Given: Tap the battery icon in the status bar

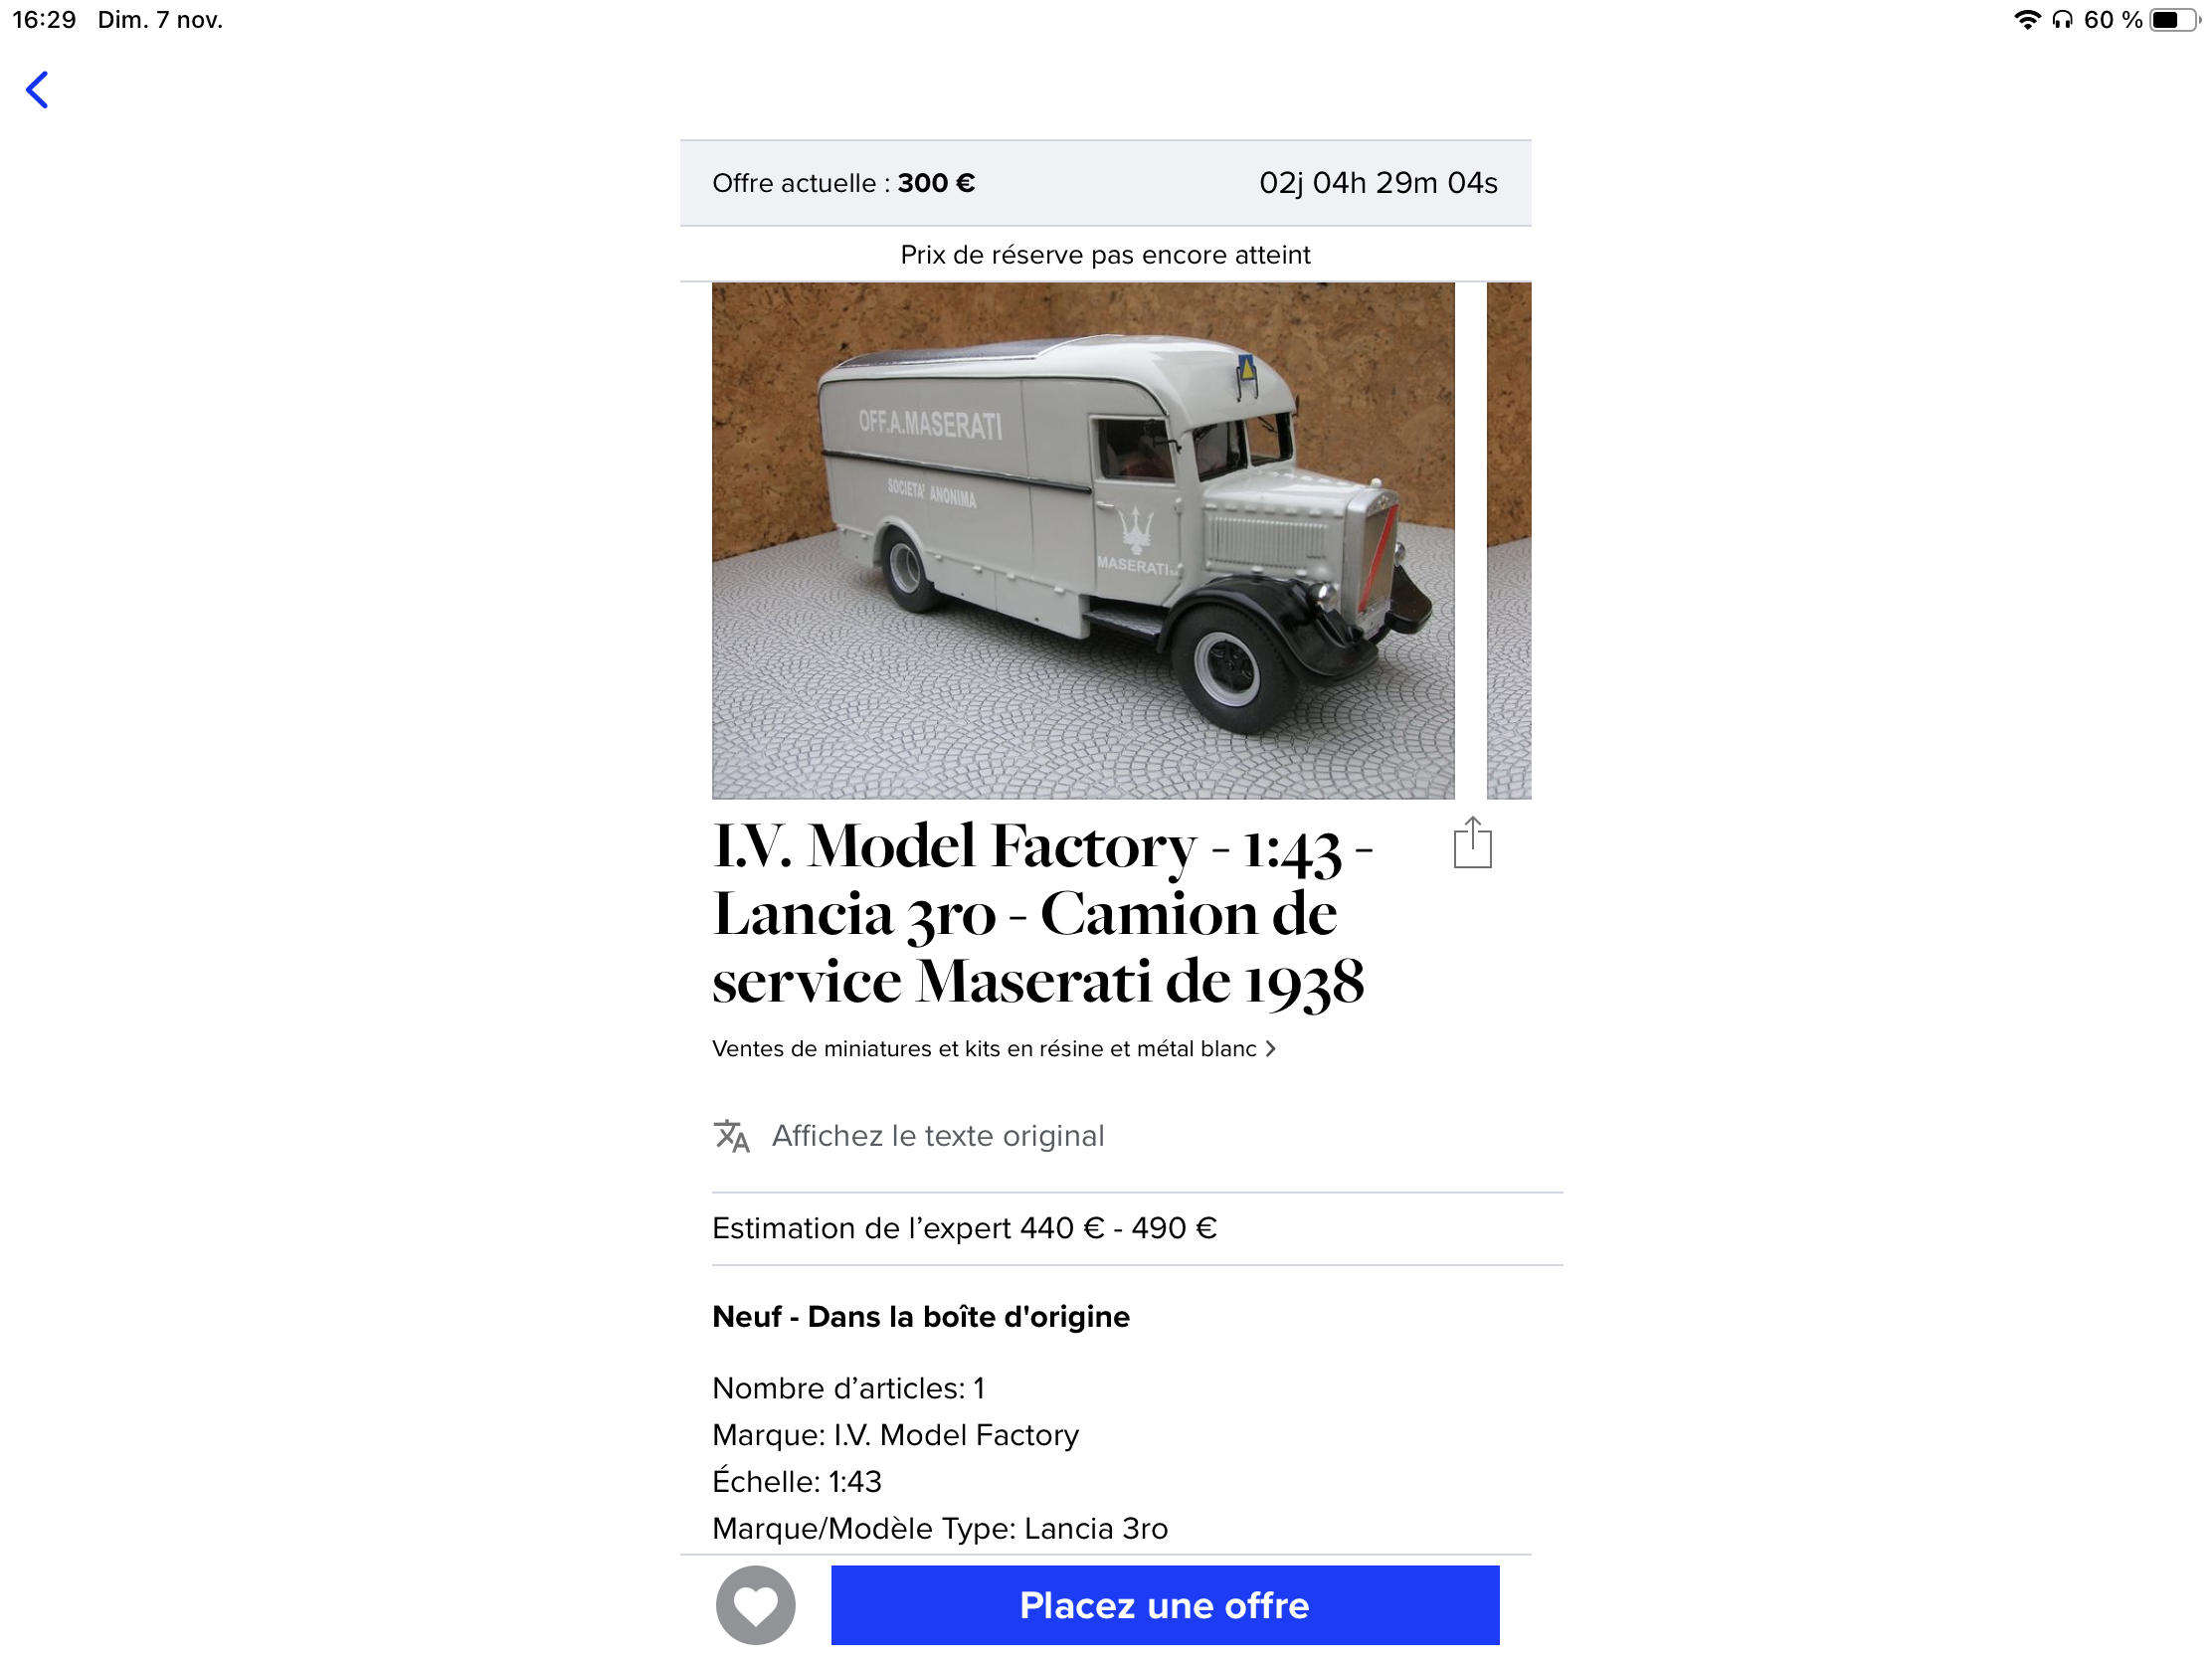Looking at the screenshot, I should click(2171, 20).
